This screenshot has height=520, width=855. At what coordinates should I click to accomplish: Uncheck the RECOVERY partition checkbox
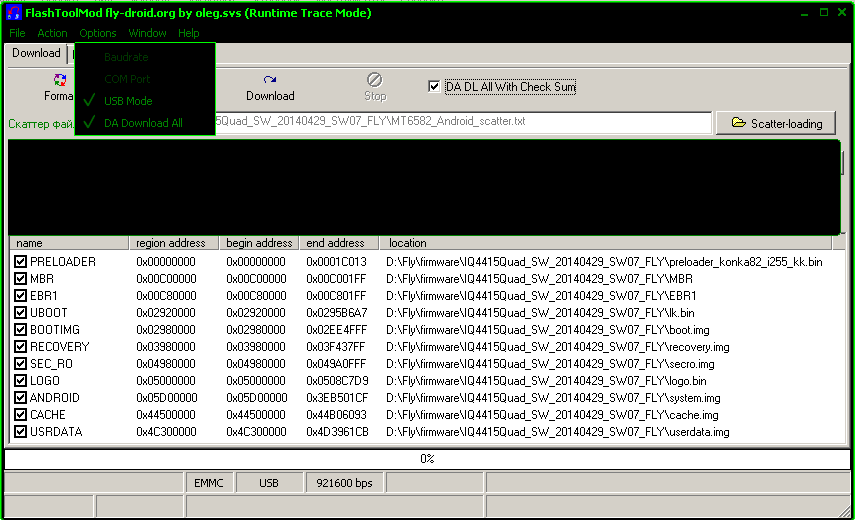click(20, 346)
